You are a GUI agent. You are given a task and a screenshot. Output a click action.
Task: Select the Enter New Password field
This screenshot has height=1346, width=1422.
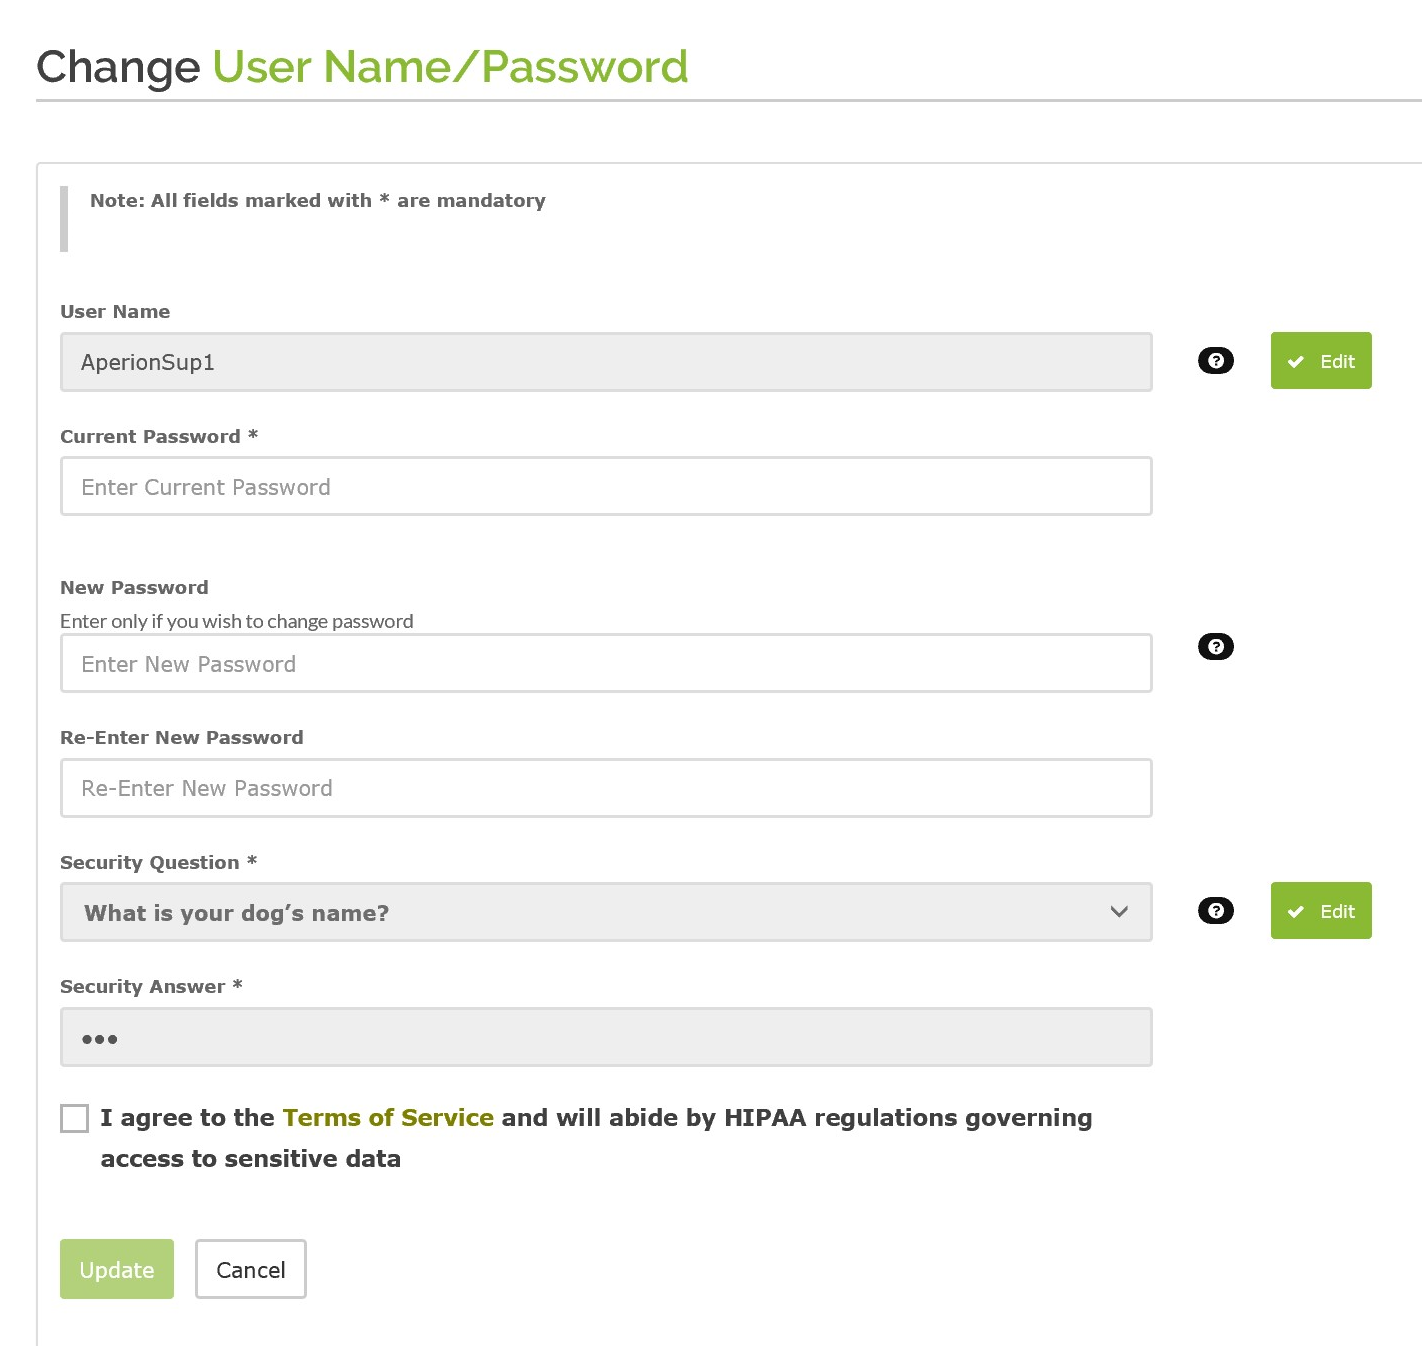(x=606, y=663)
